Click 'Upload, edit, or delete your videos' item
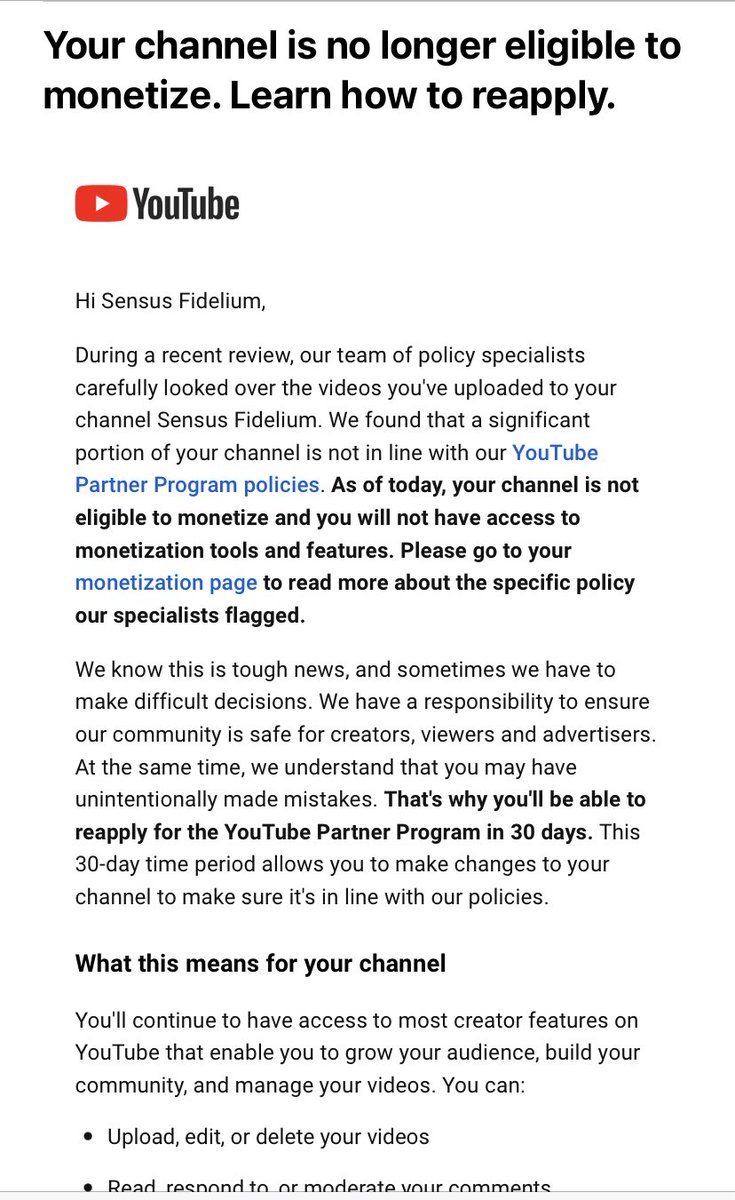 268,1136
